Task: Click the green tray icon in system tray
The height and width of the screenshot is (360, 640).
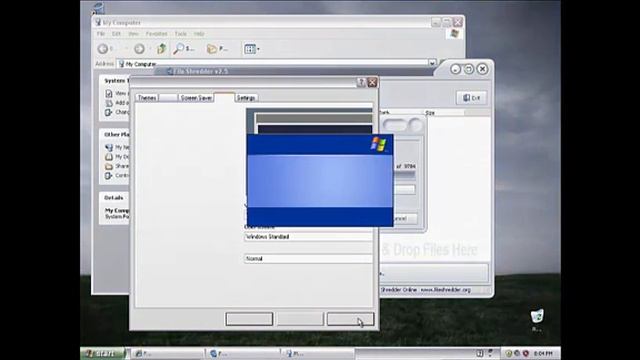Action: click(509, 353)
